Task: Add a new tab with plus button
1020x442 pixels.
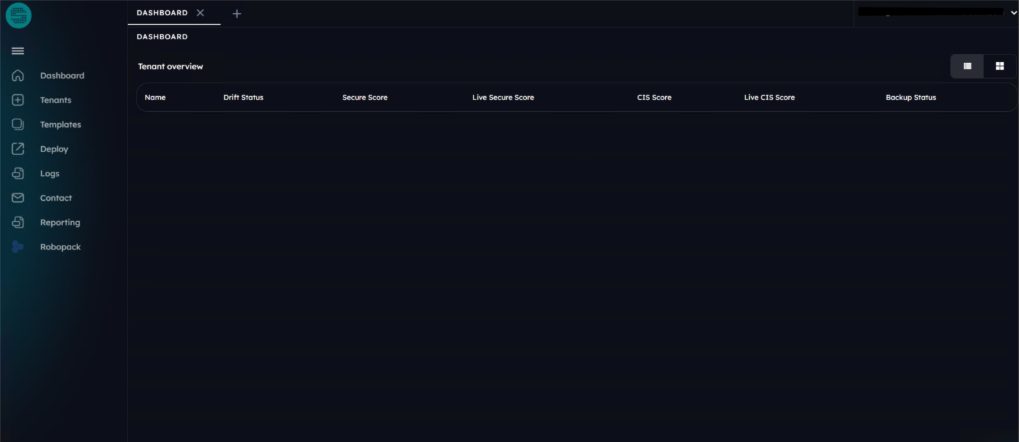Action: [x=237, y=13]
